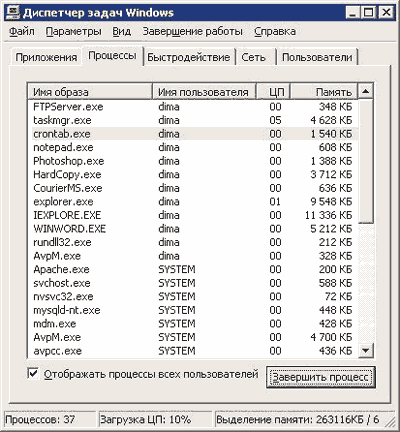400x432 pixels.
Task: Open the Файл menu
Action: [x=22, y=31]
